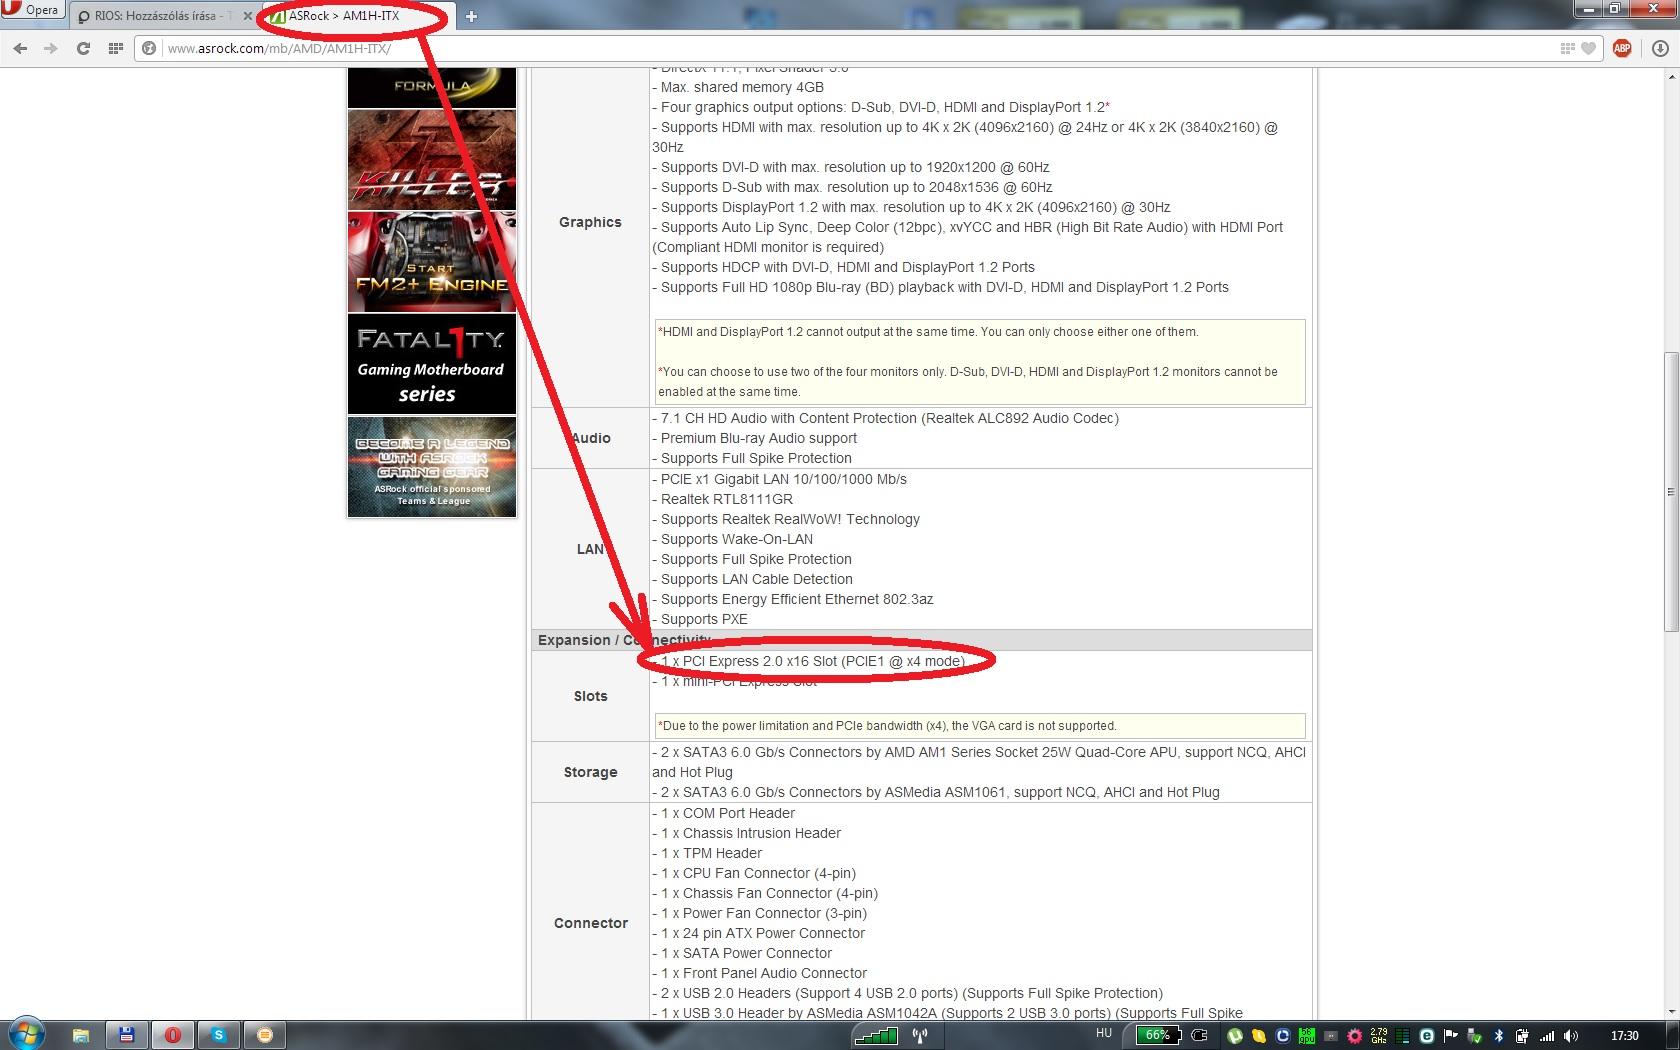Switch the HU keyboard language indicator
The height and width of the screenshot is (1050, 1680).
1104,1033
